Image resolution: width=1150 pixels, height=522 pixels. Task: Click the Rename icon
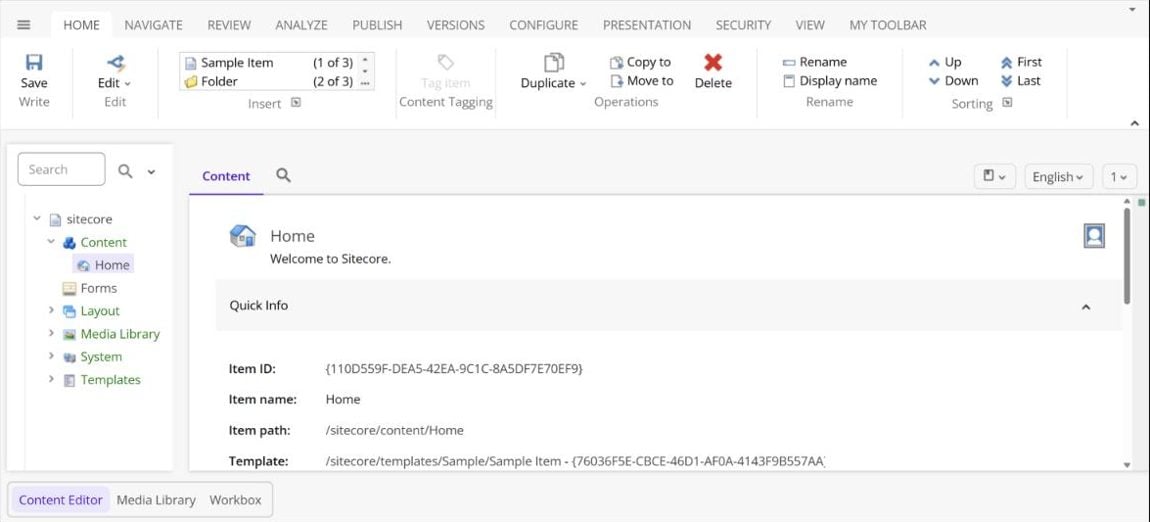point(789,63)
